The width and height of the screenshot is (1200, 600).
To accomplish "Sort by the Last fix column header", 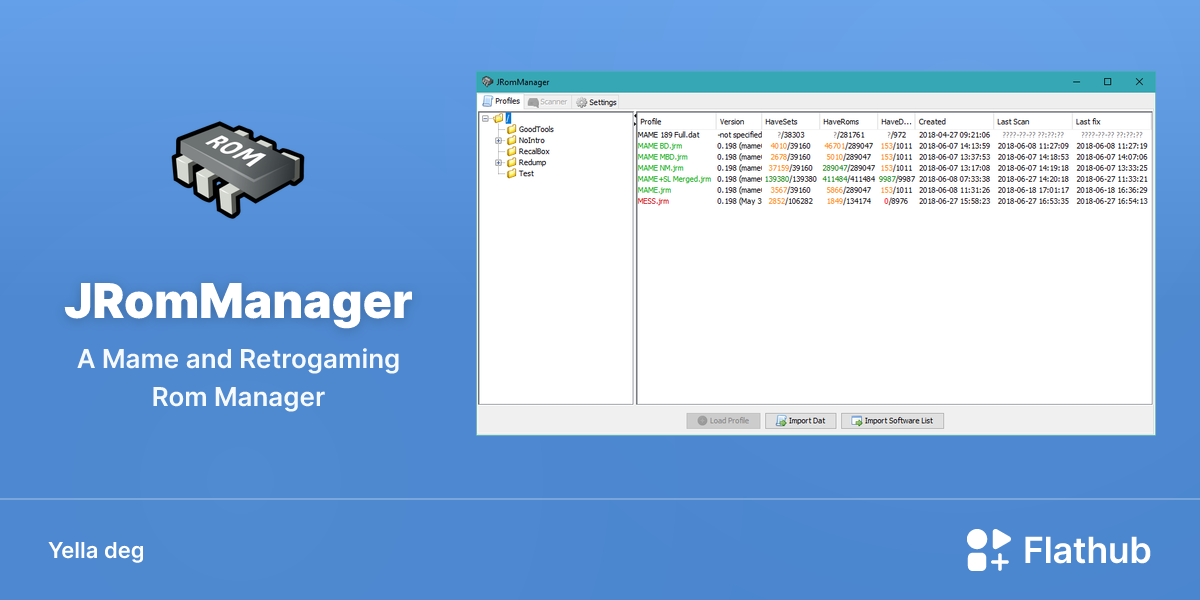I will (1111, 121).
